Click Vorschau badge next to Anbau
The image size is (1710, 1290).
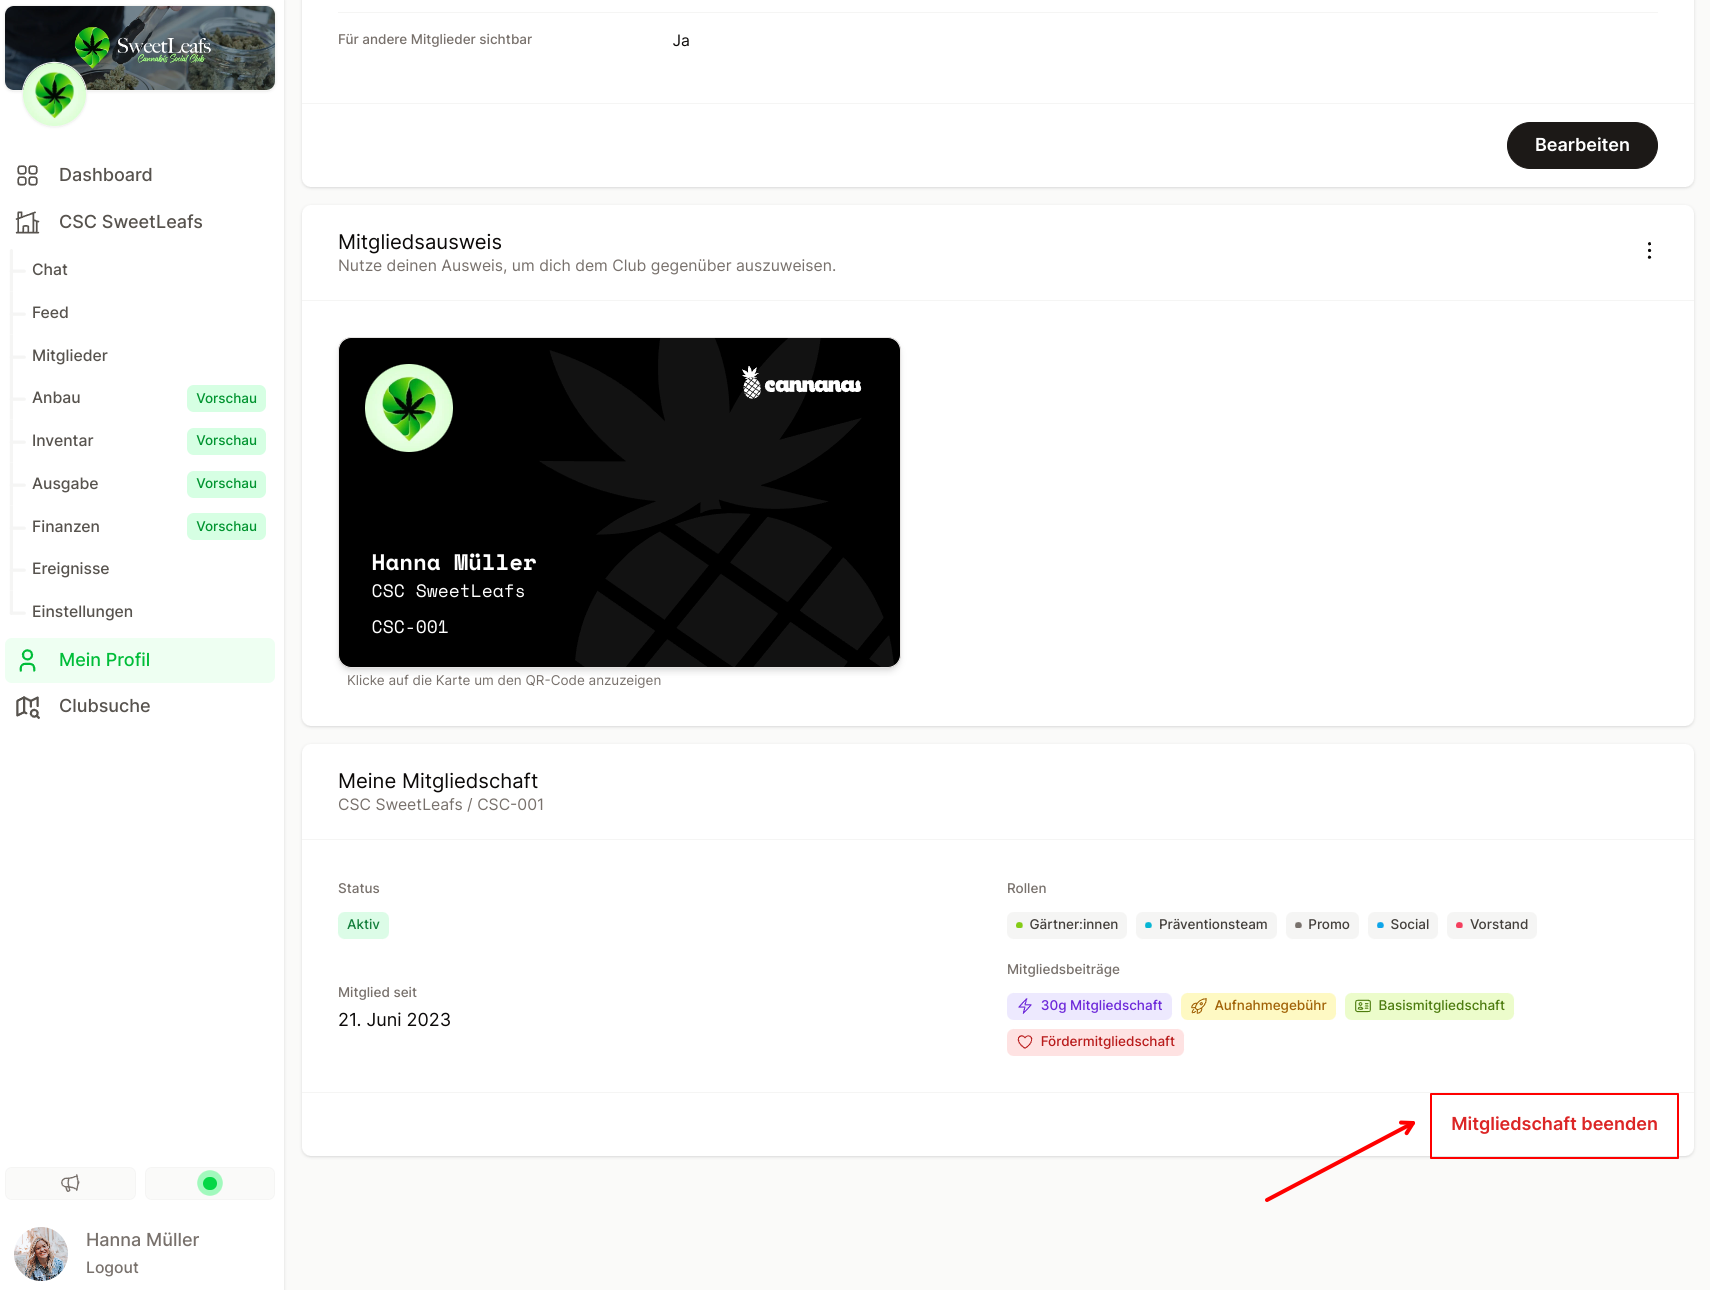(x=226, y=398)
